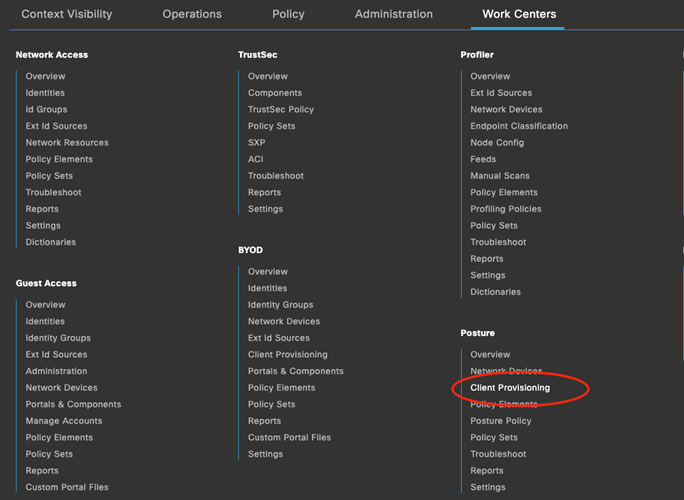Open Client Provisioning under BYOD
Image resolution: width=684 pixels, height=500 pixels.
288,355
